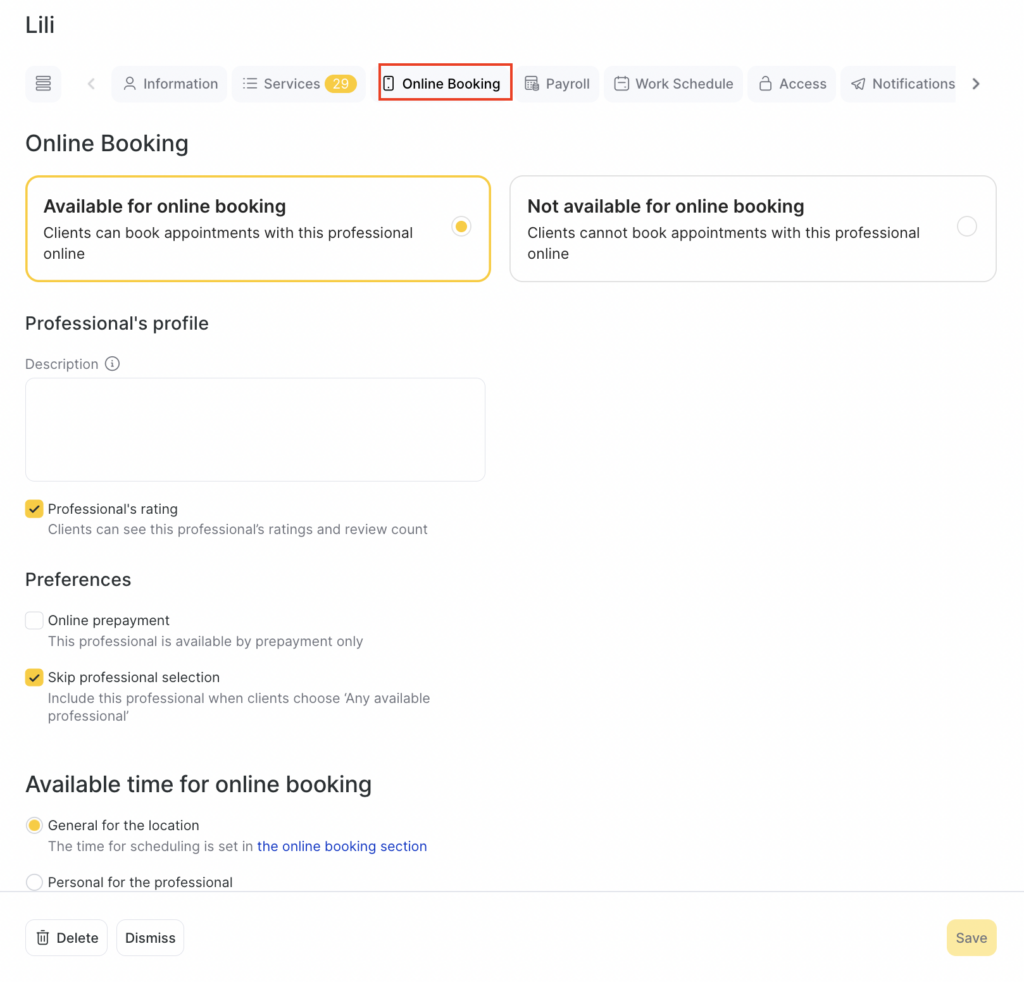Click into the Description text box

pyautogui.click(x=255, y=430)
